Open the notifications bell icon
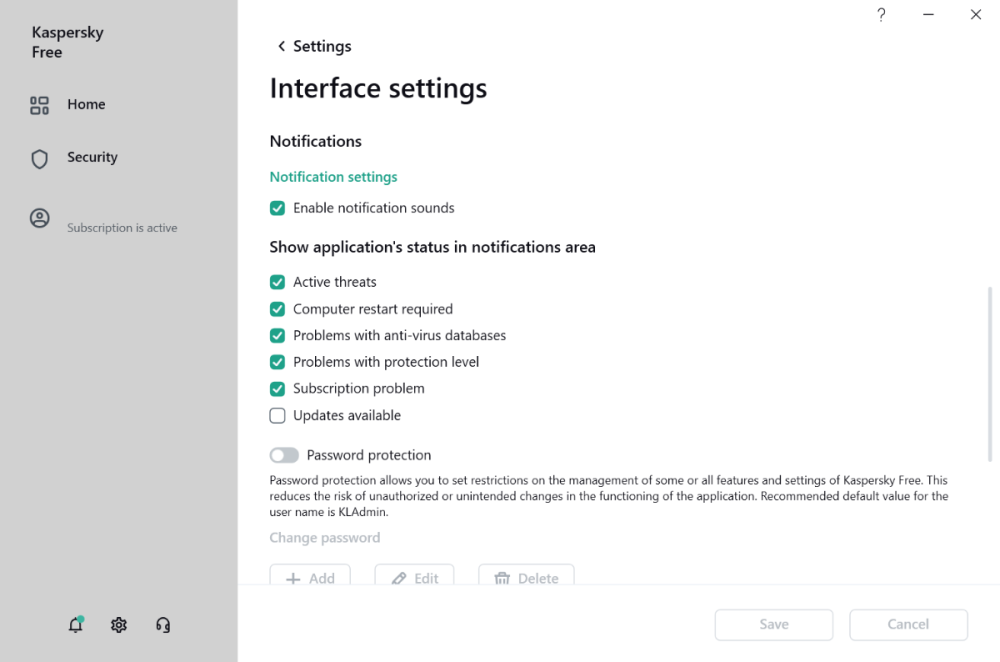The height and width of the screenshot is (662, 1000). (x=75, y=625)
